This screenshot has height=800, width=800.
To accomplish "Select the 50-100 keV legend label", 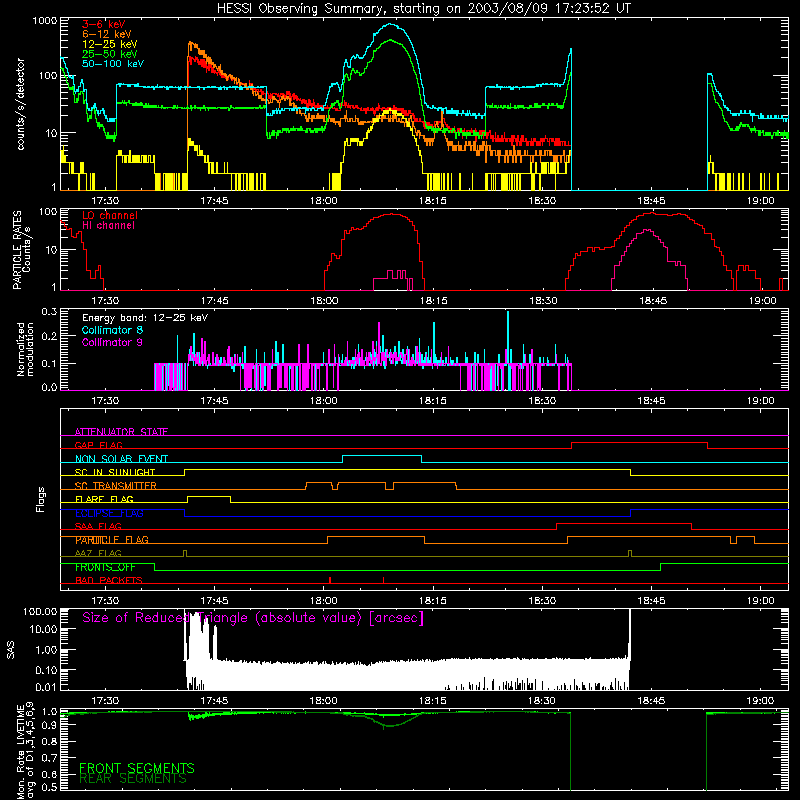I will tap(112, 64).
